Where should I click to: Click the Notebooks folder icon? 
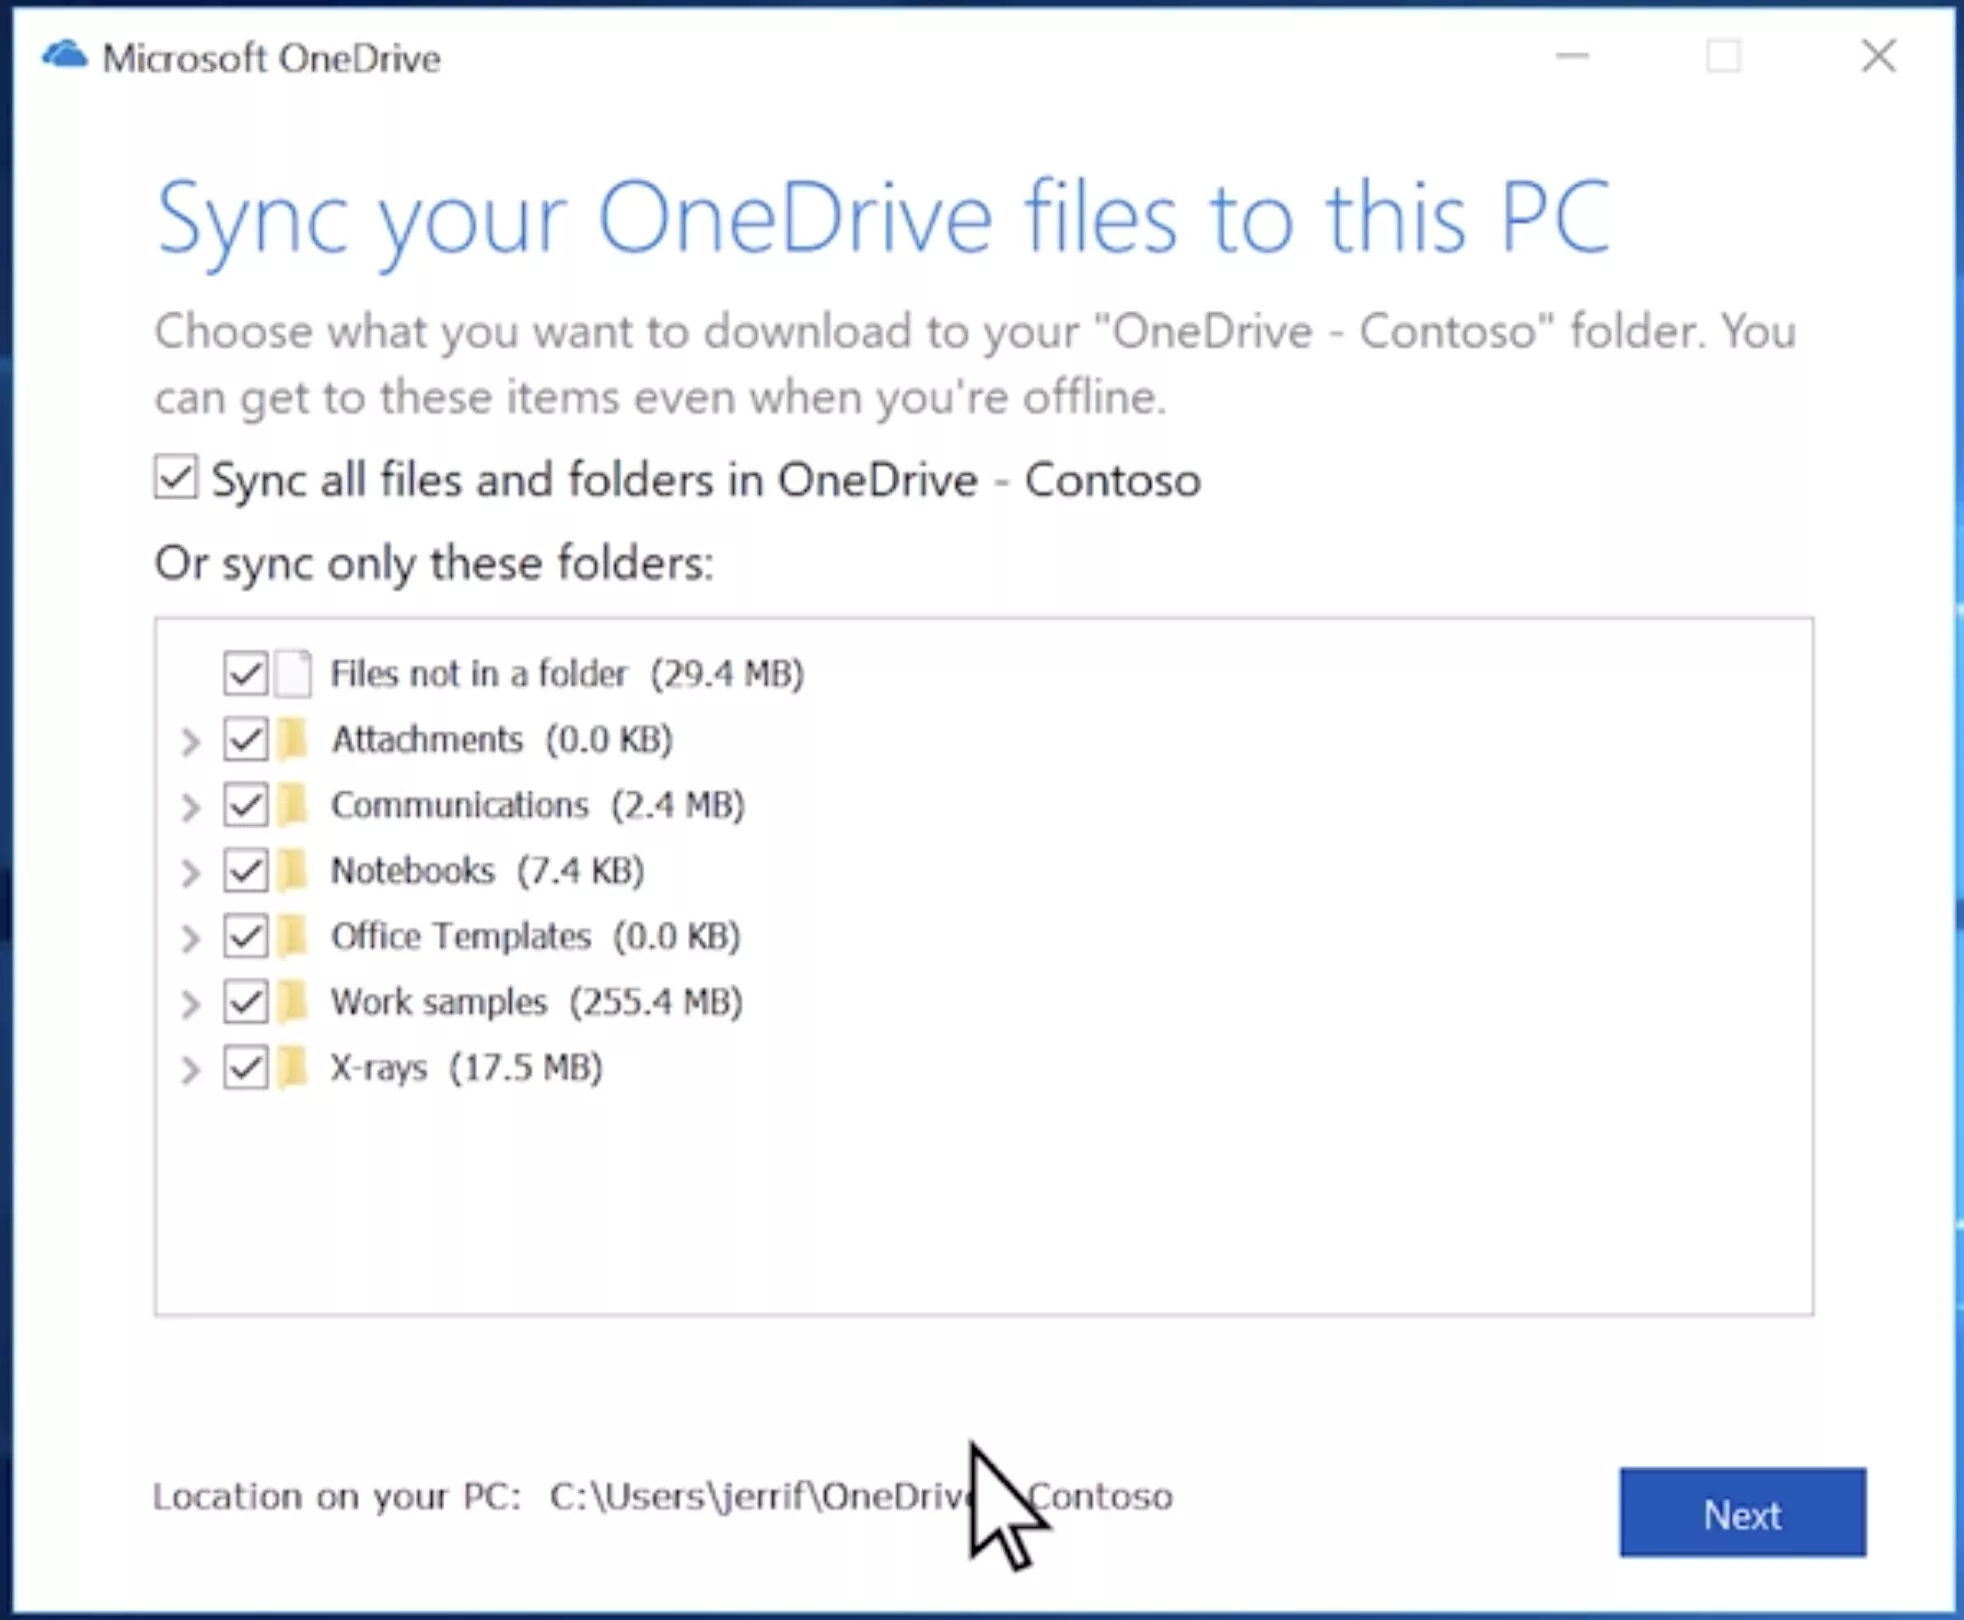click(x=293, y=870)
